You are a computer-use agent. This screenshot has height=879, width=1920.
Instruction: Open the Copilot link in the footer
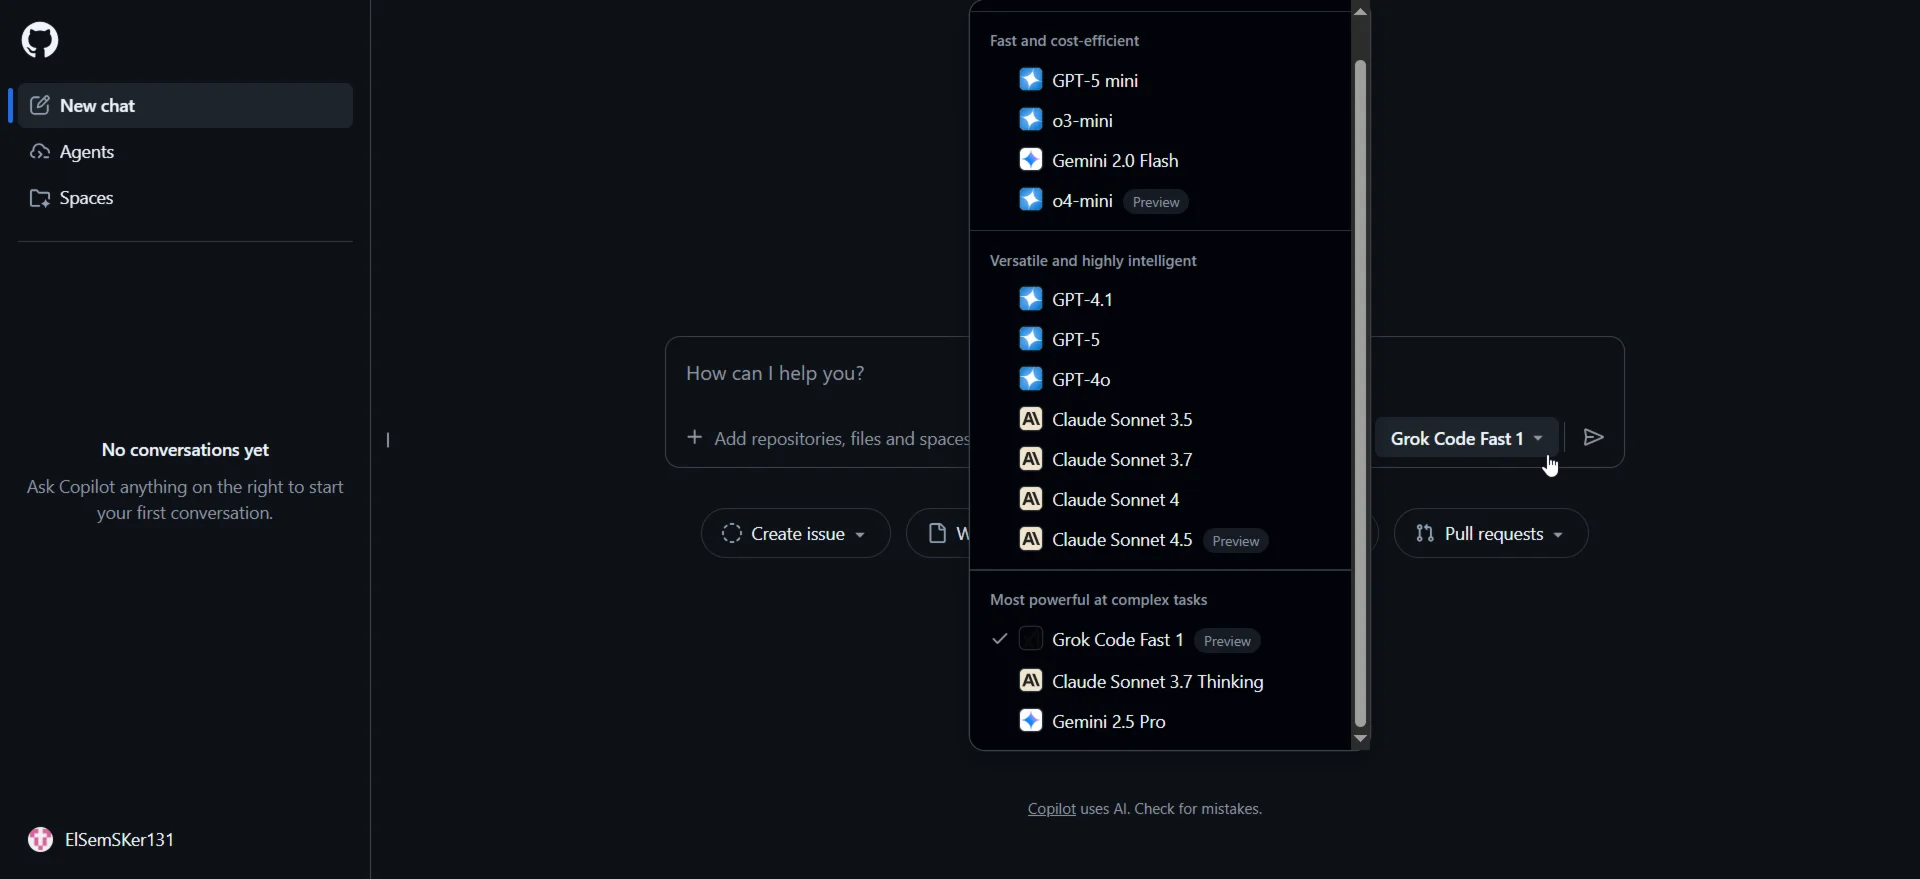click(1051, 809)
